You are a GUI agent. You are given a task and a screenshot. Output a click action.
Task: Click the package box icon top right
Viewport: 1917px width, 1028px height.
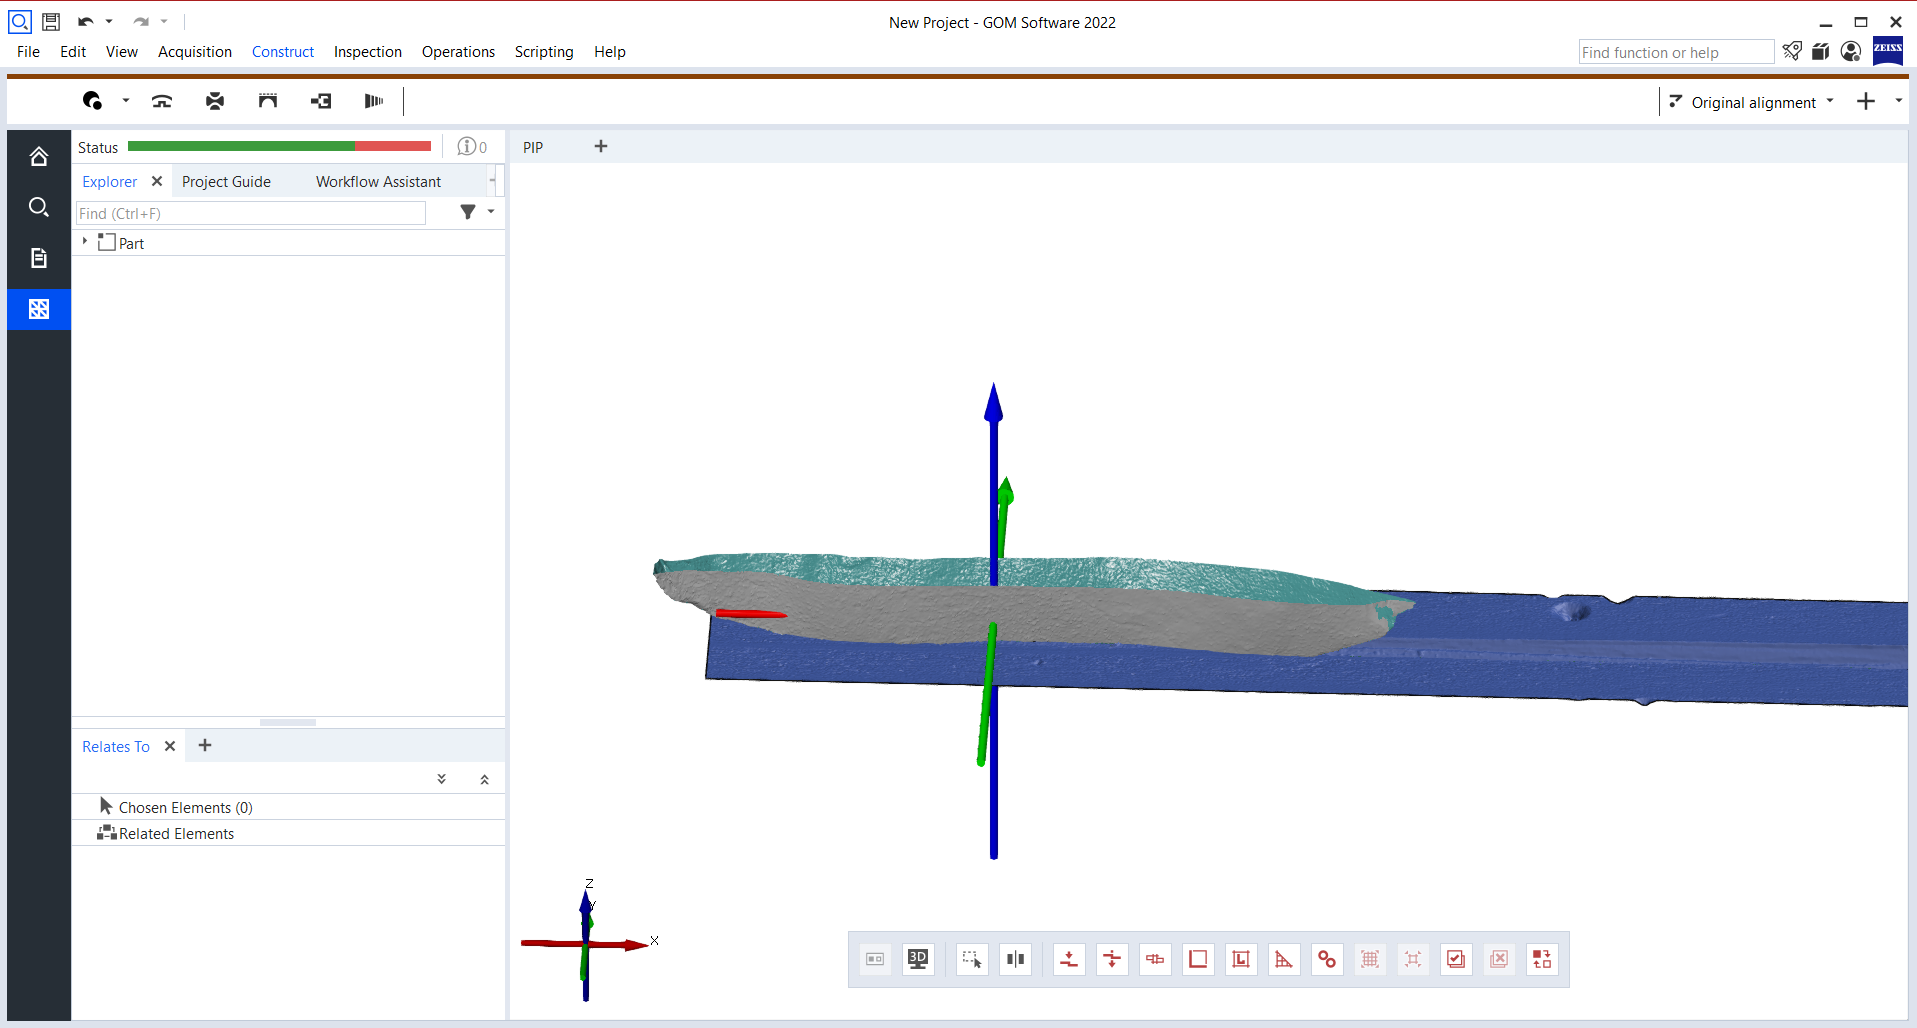[1821, 51]
